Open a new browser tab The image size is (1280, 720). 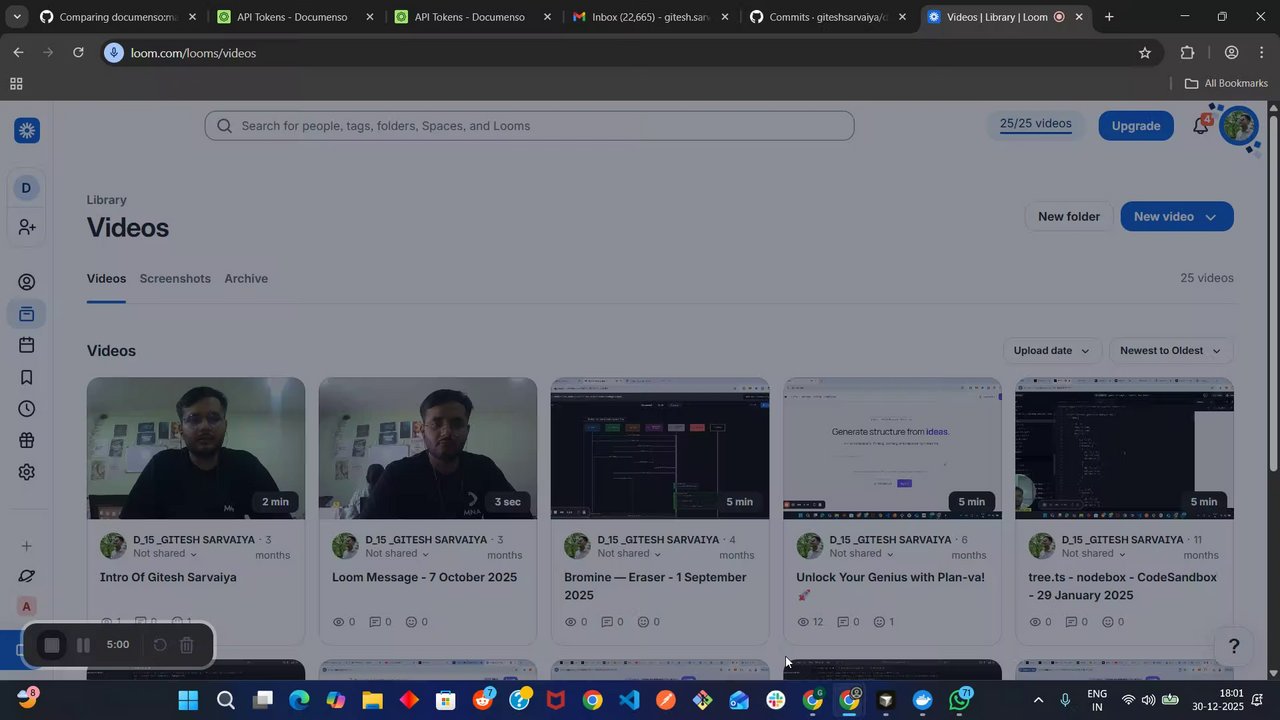(1109, 17)
